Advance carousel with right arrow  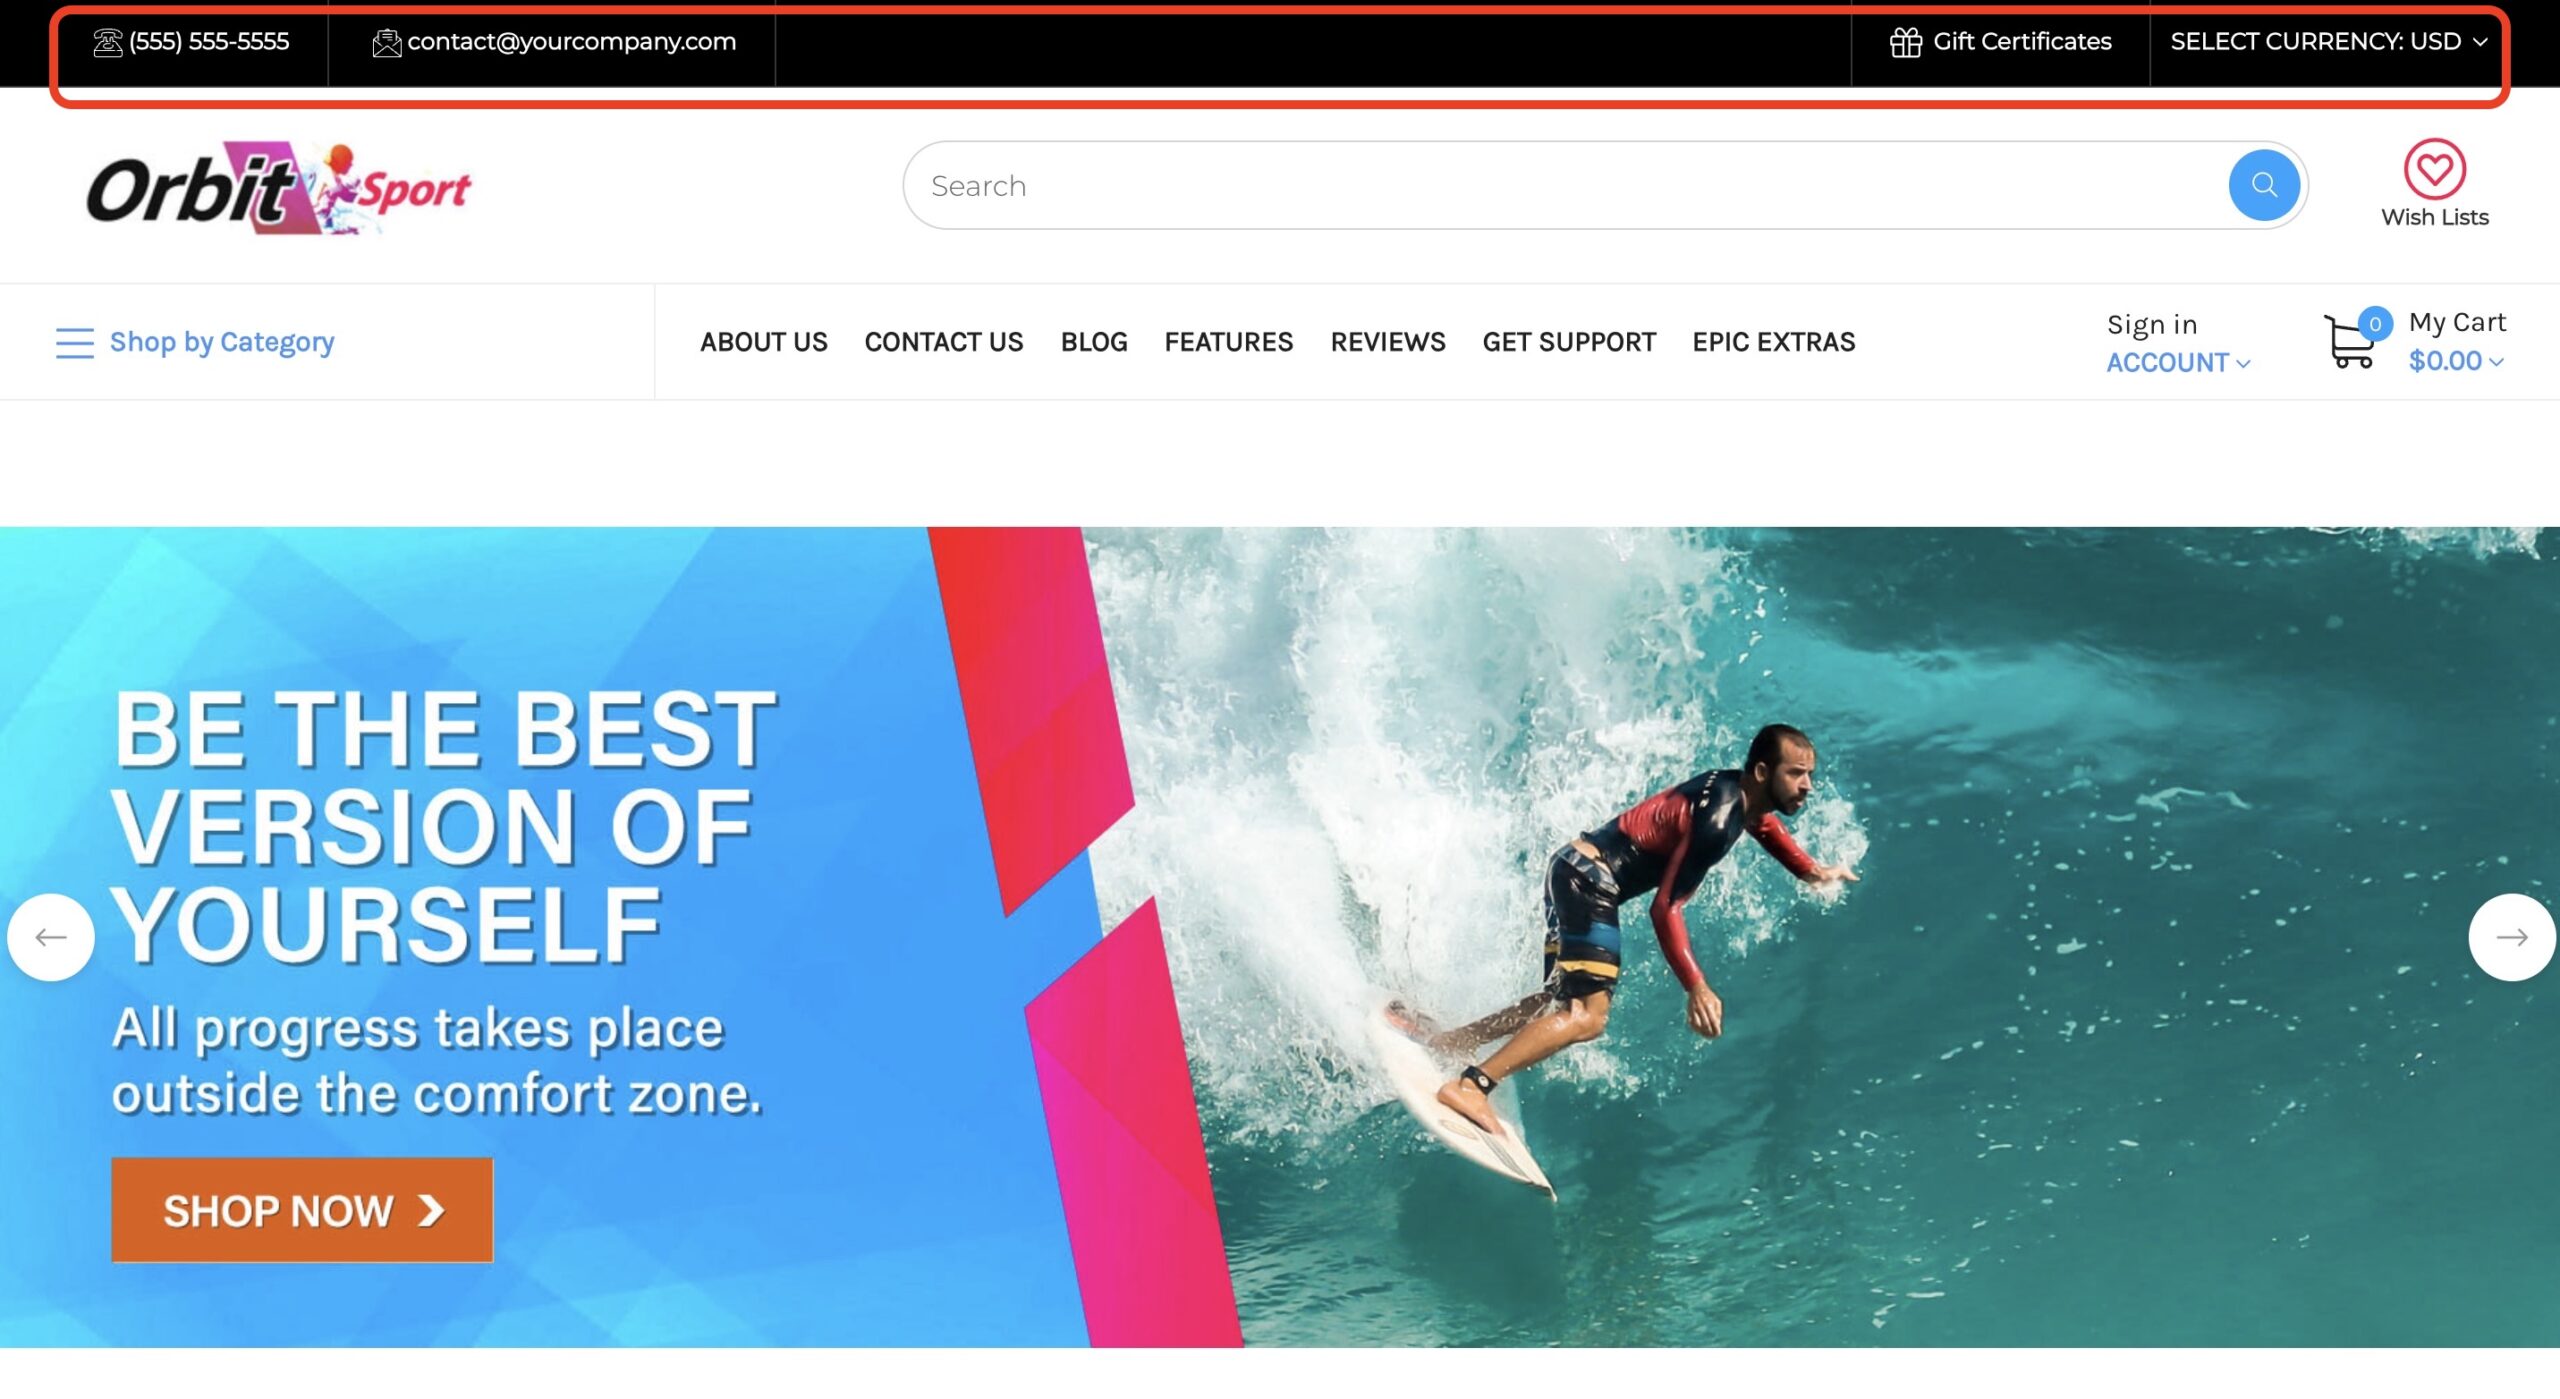click(x=2512, y=937)
